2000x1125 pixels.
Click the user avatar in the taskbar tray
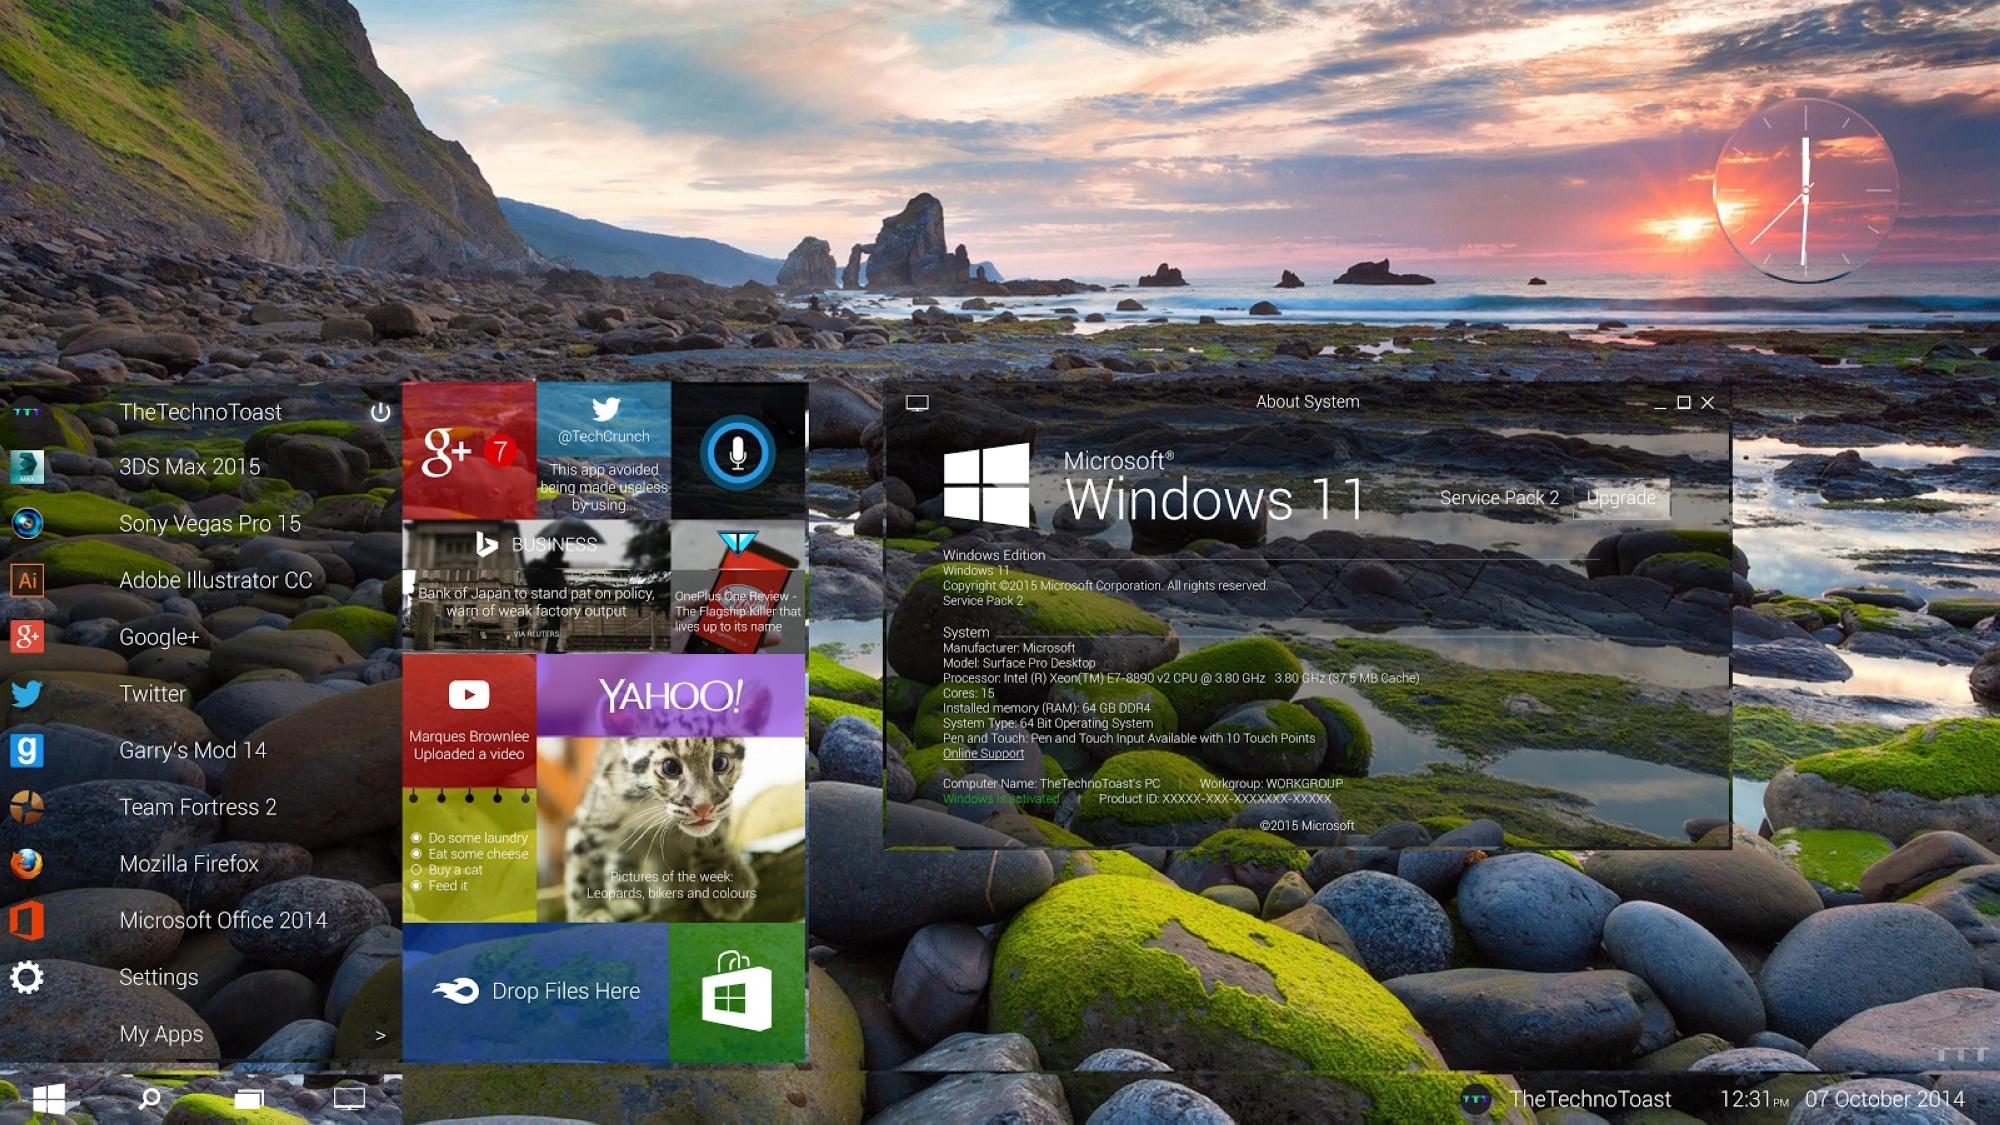coord(1476,1099)
